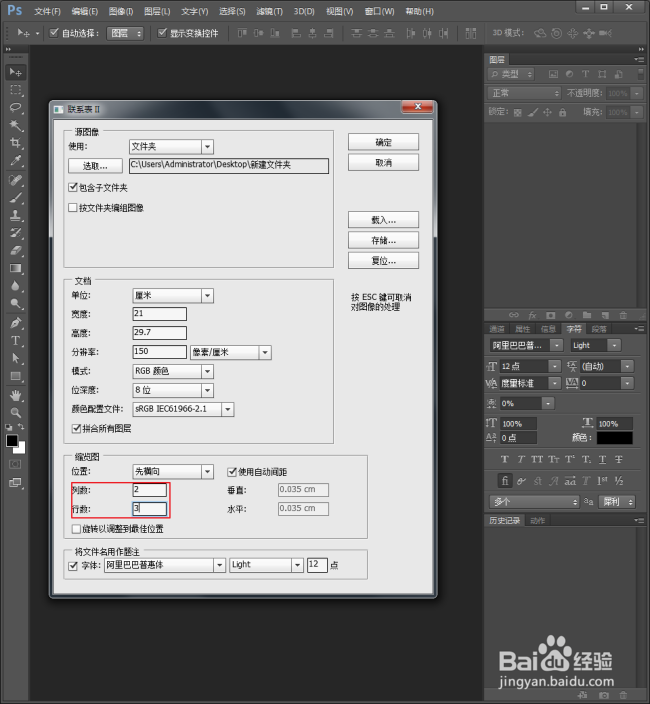Click faux bold T icon in Character panel
This screenshot has width=650, height=704.
point(505,459)
